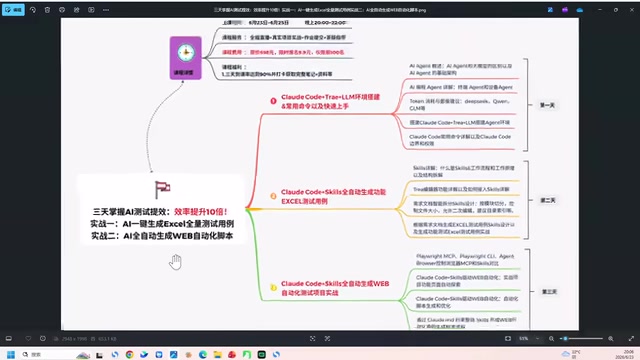Click the zoom percentage value field
The width and height of the screenshot is (640, 360).
[524, 338]
